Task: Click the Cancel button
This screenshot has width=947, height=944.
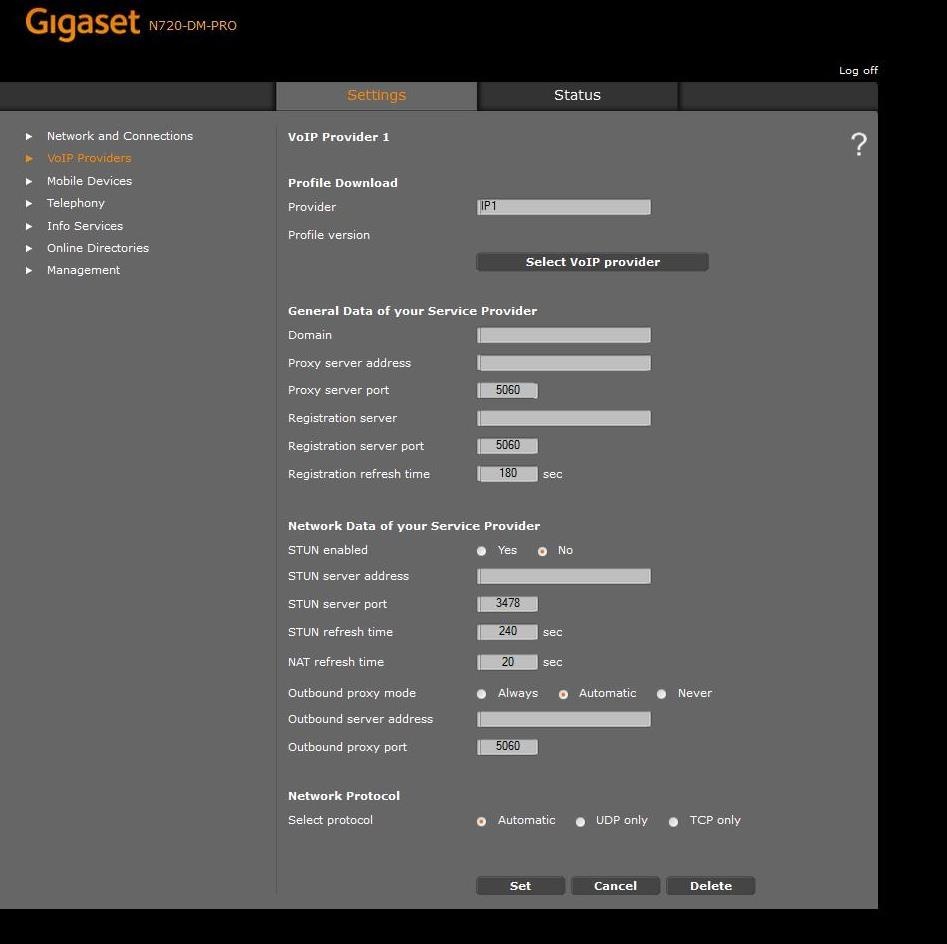Action: 615,886
